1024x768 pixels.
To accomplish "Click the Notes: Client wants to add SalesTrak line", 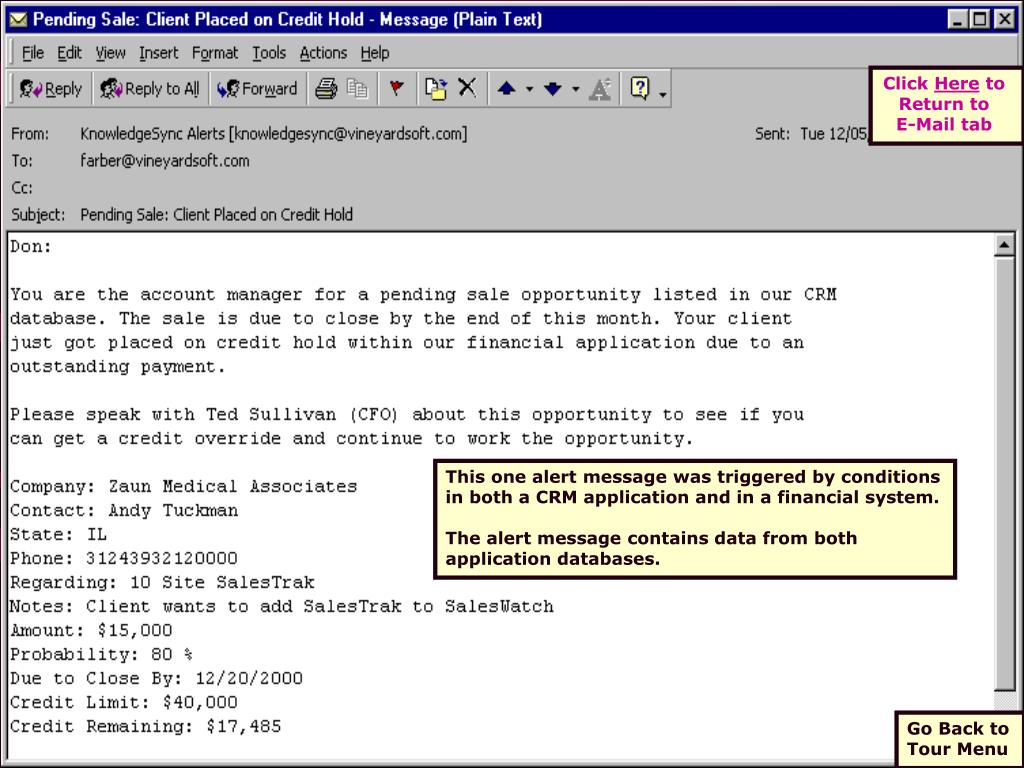I will (281, 607).
